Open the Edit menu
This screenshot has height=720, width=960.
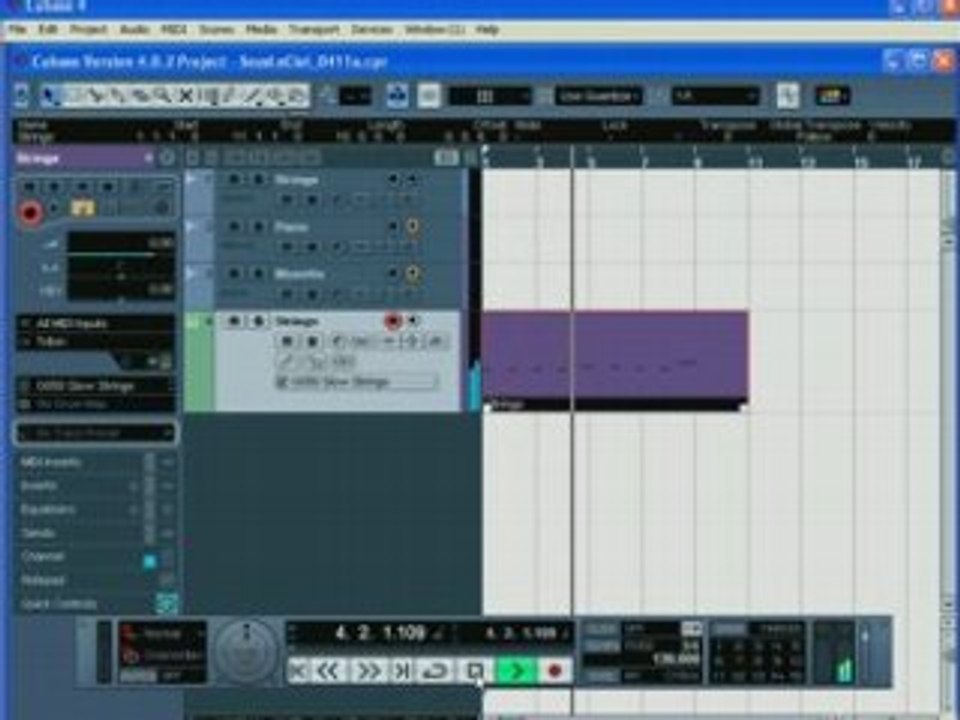point(47,29)
